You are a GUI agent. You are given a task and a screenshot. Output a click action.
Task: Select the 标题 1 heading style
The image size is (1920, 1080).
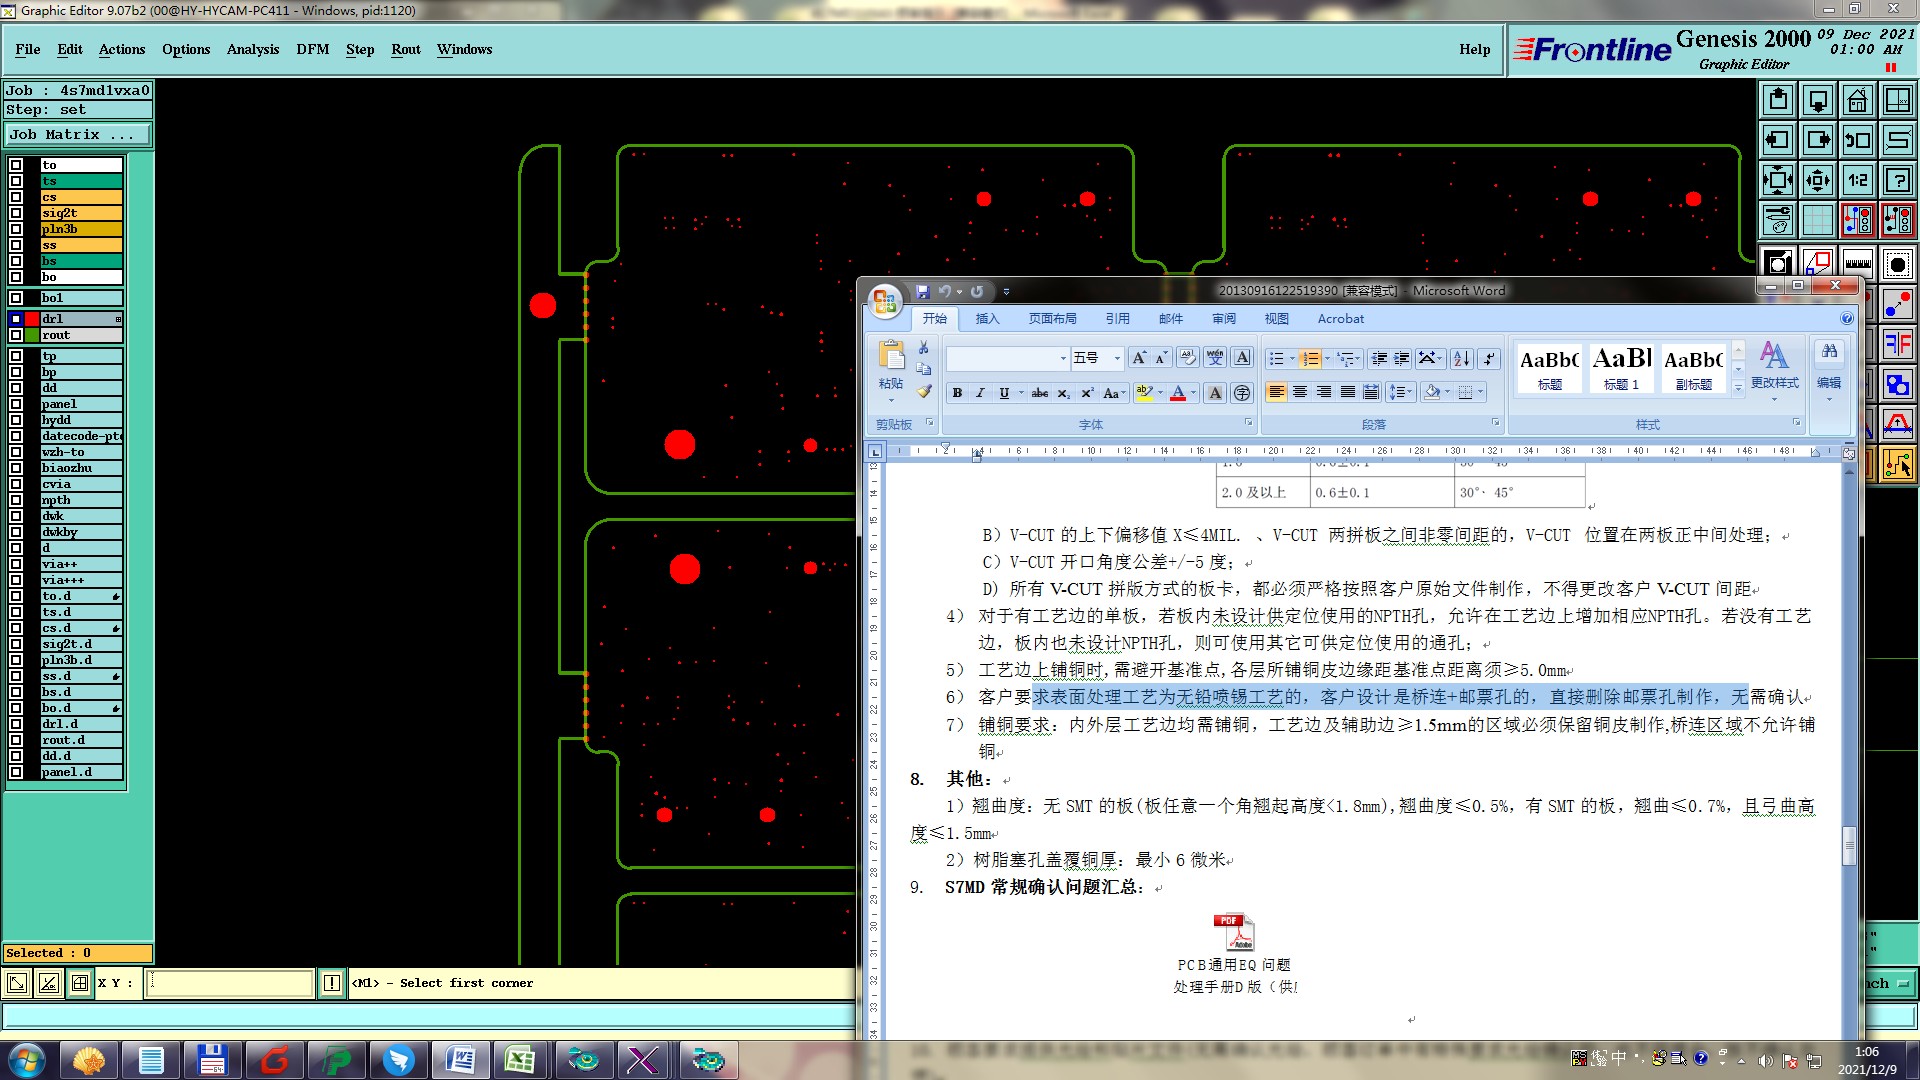(1621, 368)
